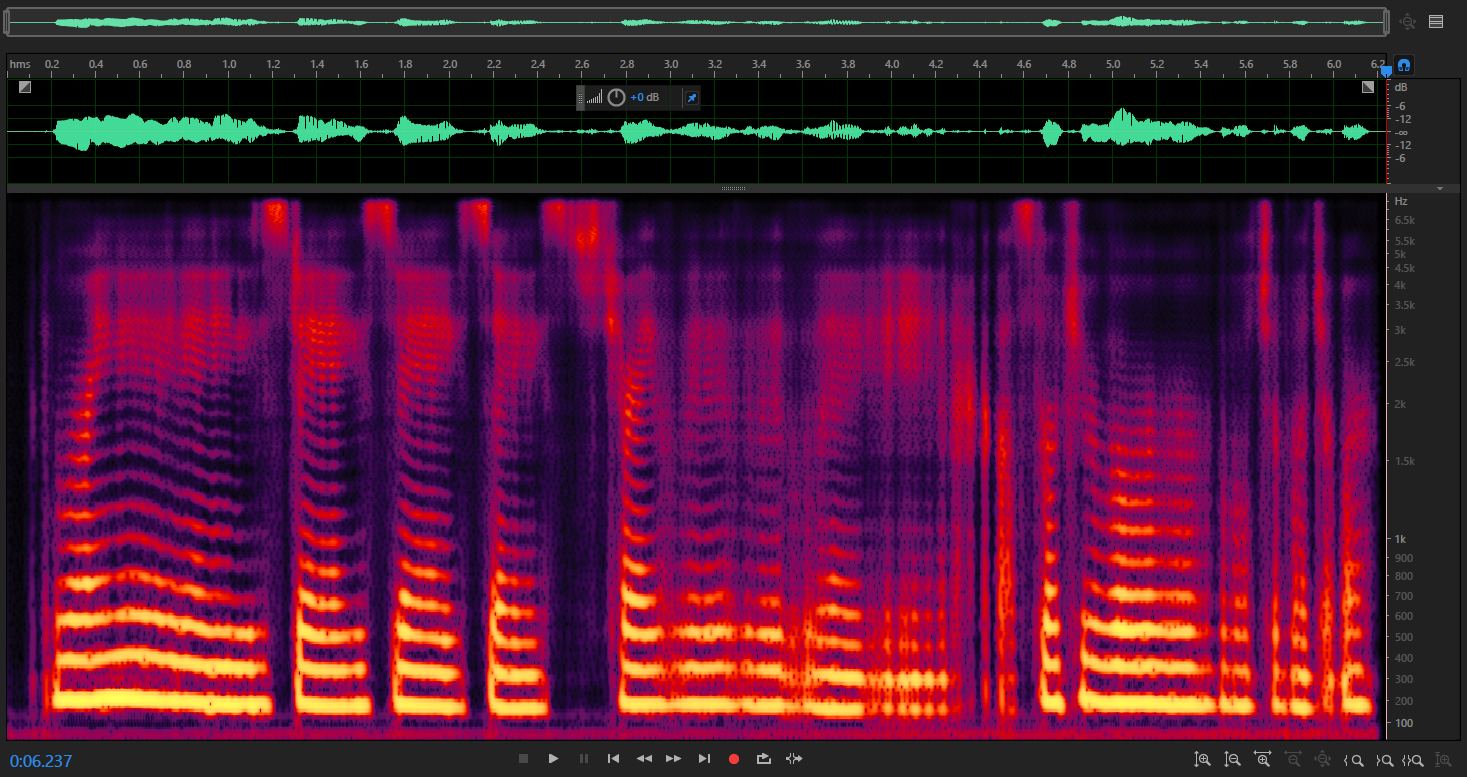Screen dimensions: 1467x777
Task: Click the overview navigator waveform bar
Action: click(x=697, y=22)
